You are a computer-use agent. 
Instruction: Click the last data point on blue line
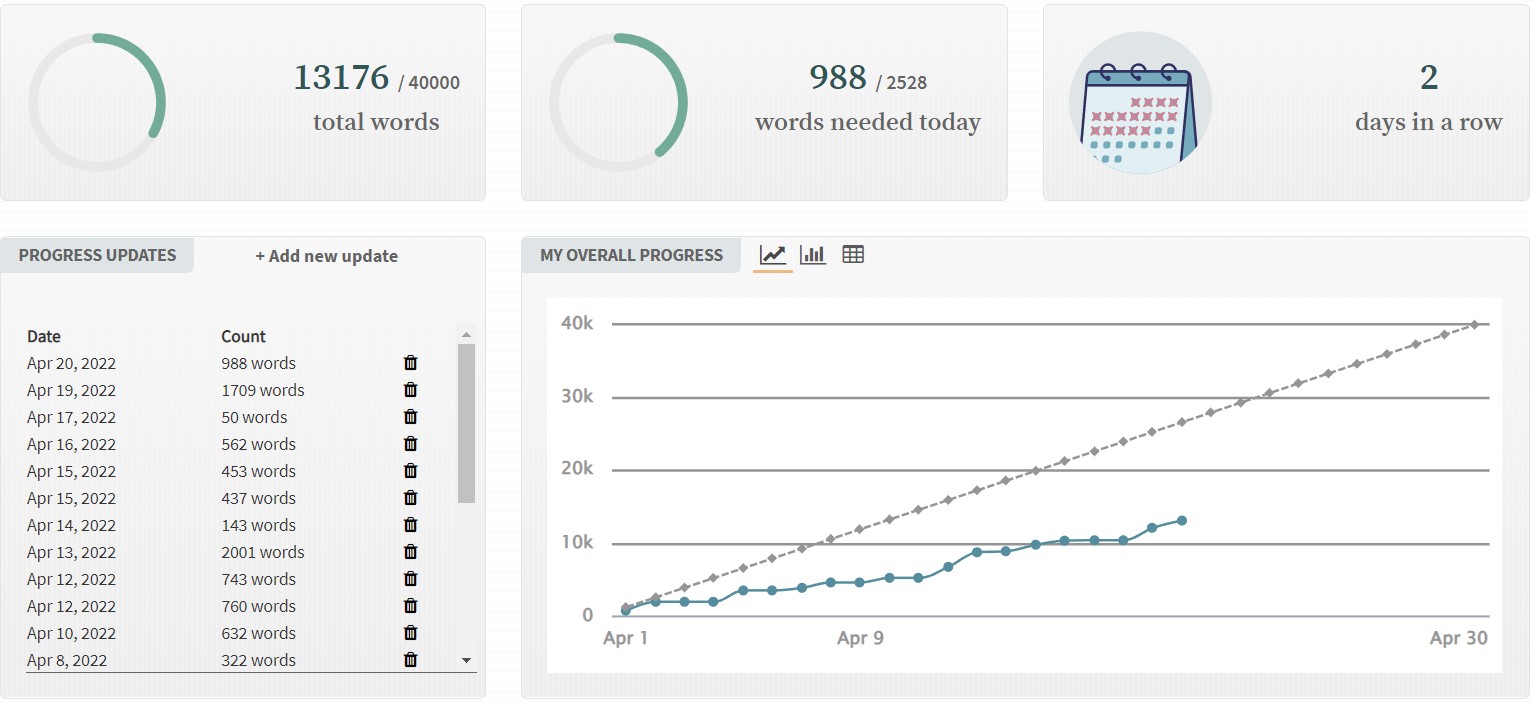[x=1182, y=520]
